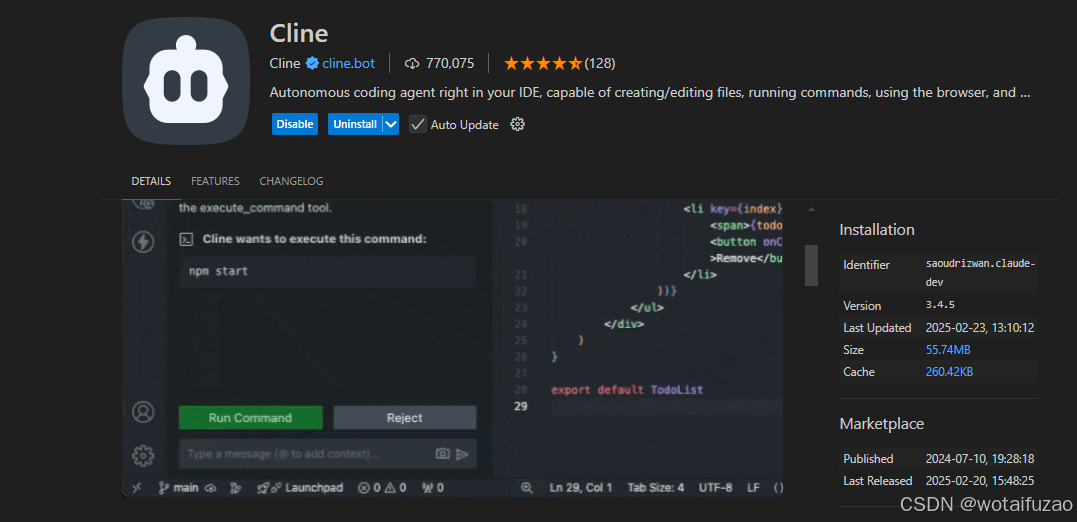Open the Uninstall dropdown arrow
Screen dimensions: 1077x522
click(391, 124)
